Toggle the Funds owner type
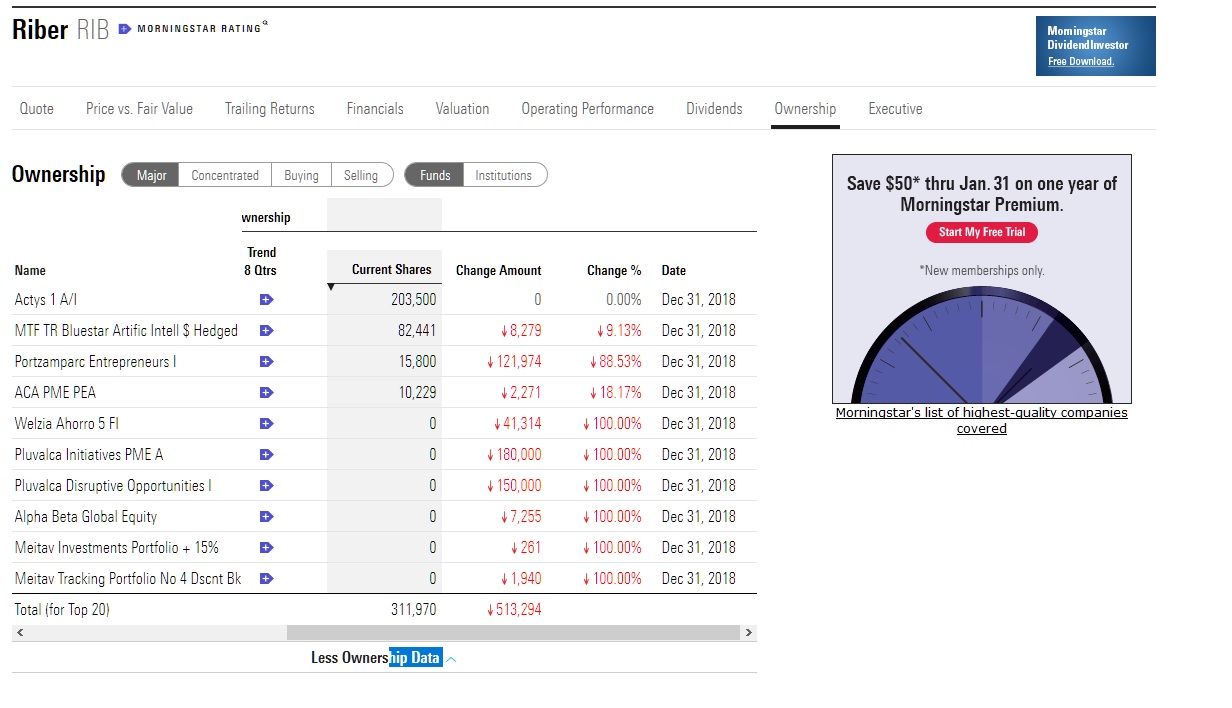Viewport: 1232px width, 708px height. pos(435,175)
